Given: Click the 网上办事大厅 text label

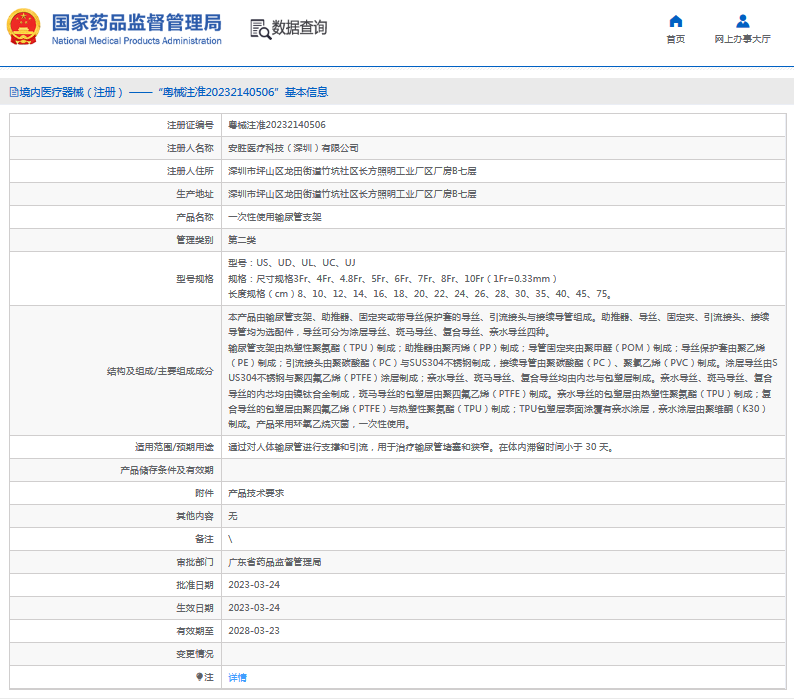Looking at the screenshot, I should click(742, 39).
